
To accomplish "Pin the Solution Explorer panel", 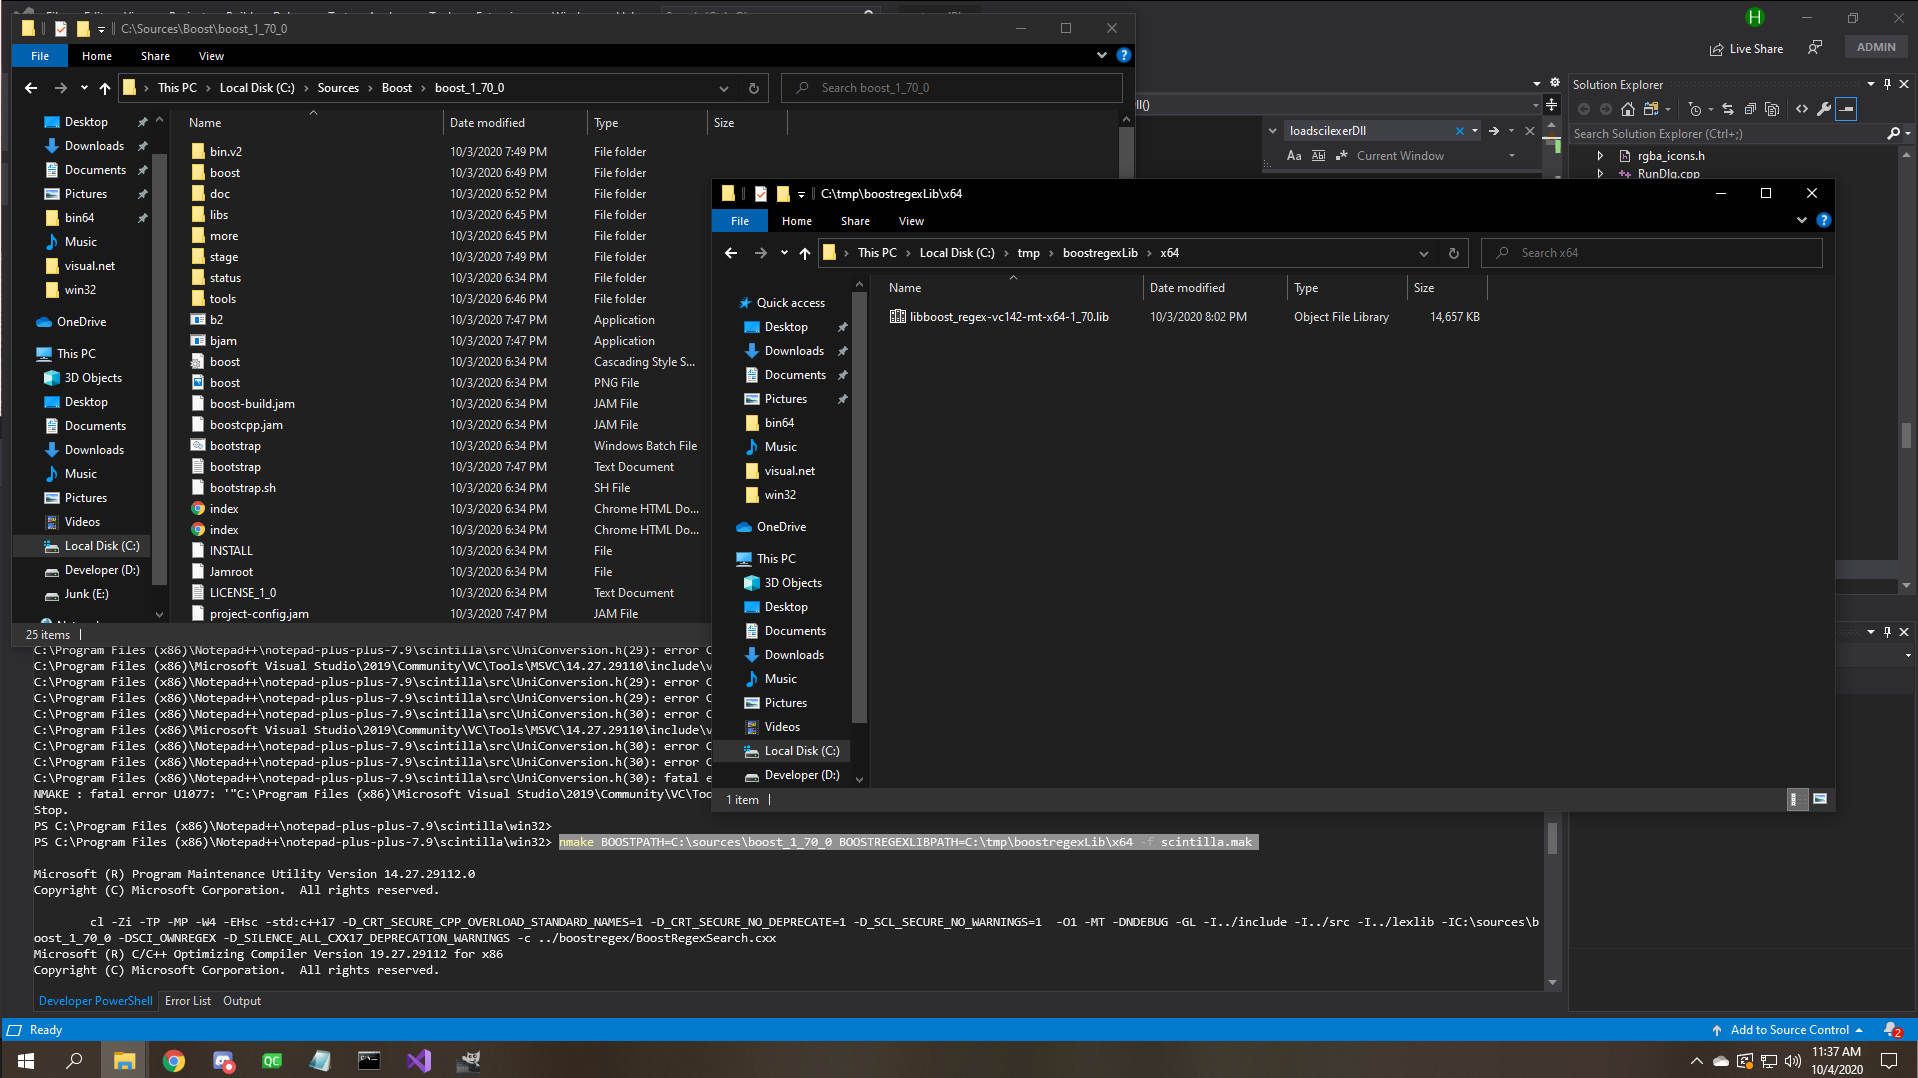I will coord(1887,84).
